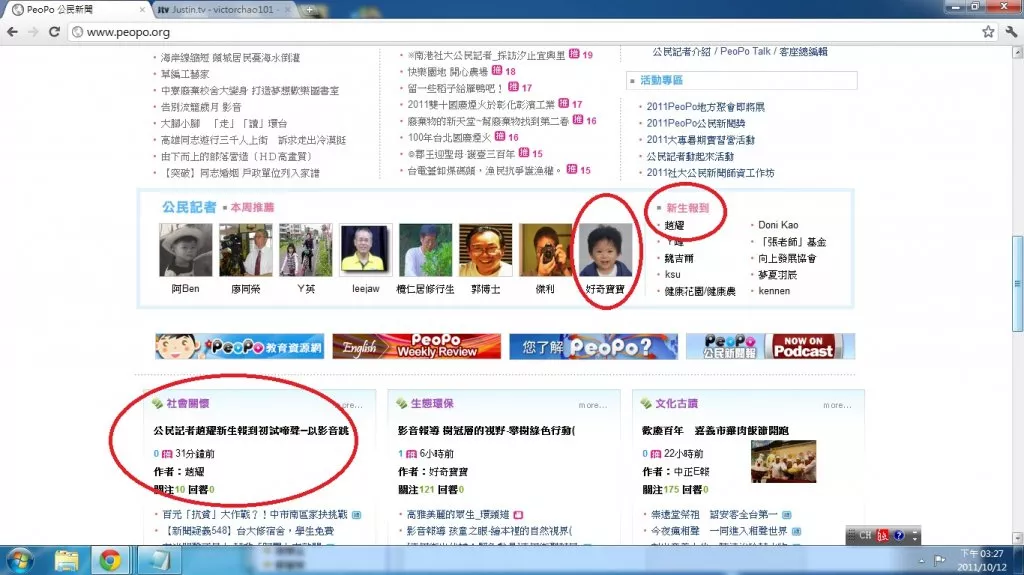
Task: Click the 您了解 PeoPo? banner
Action: 594,346
